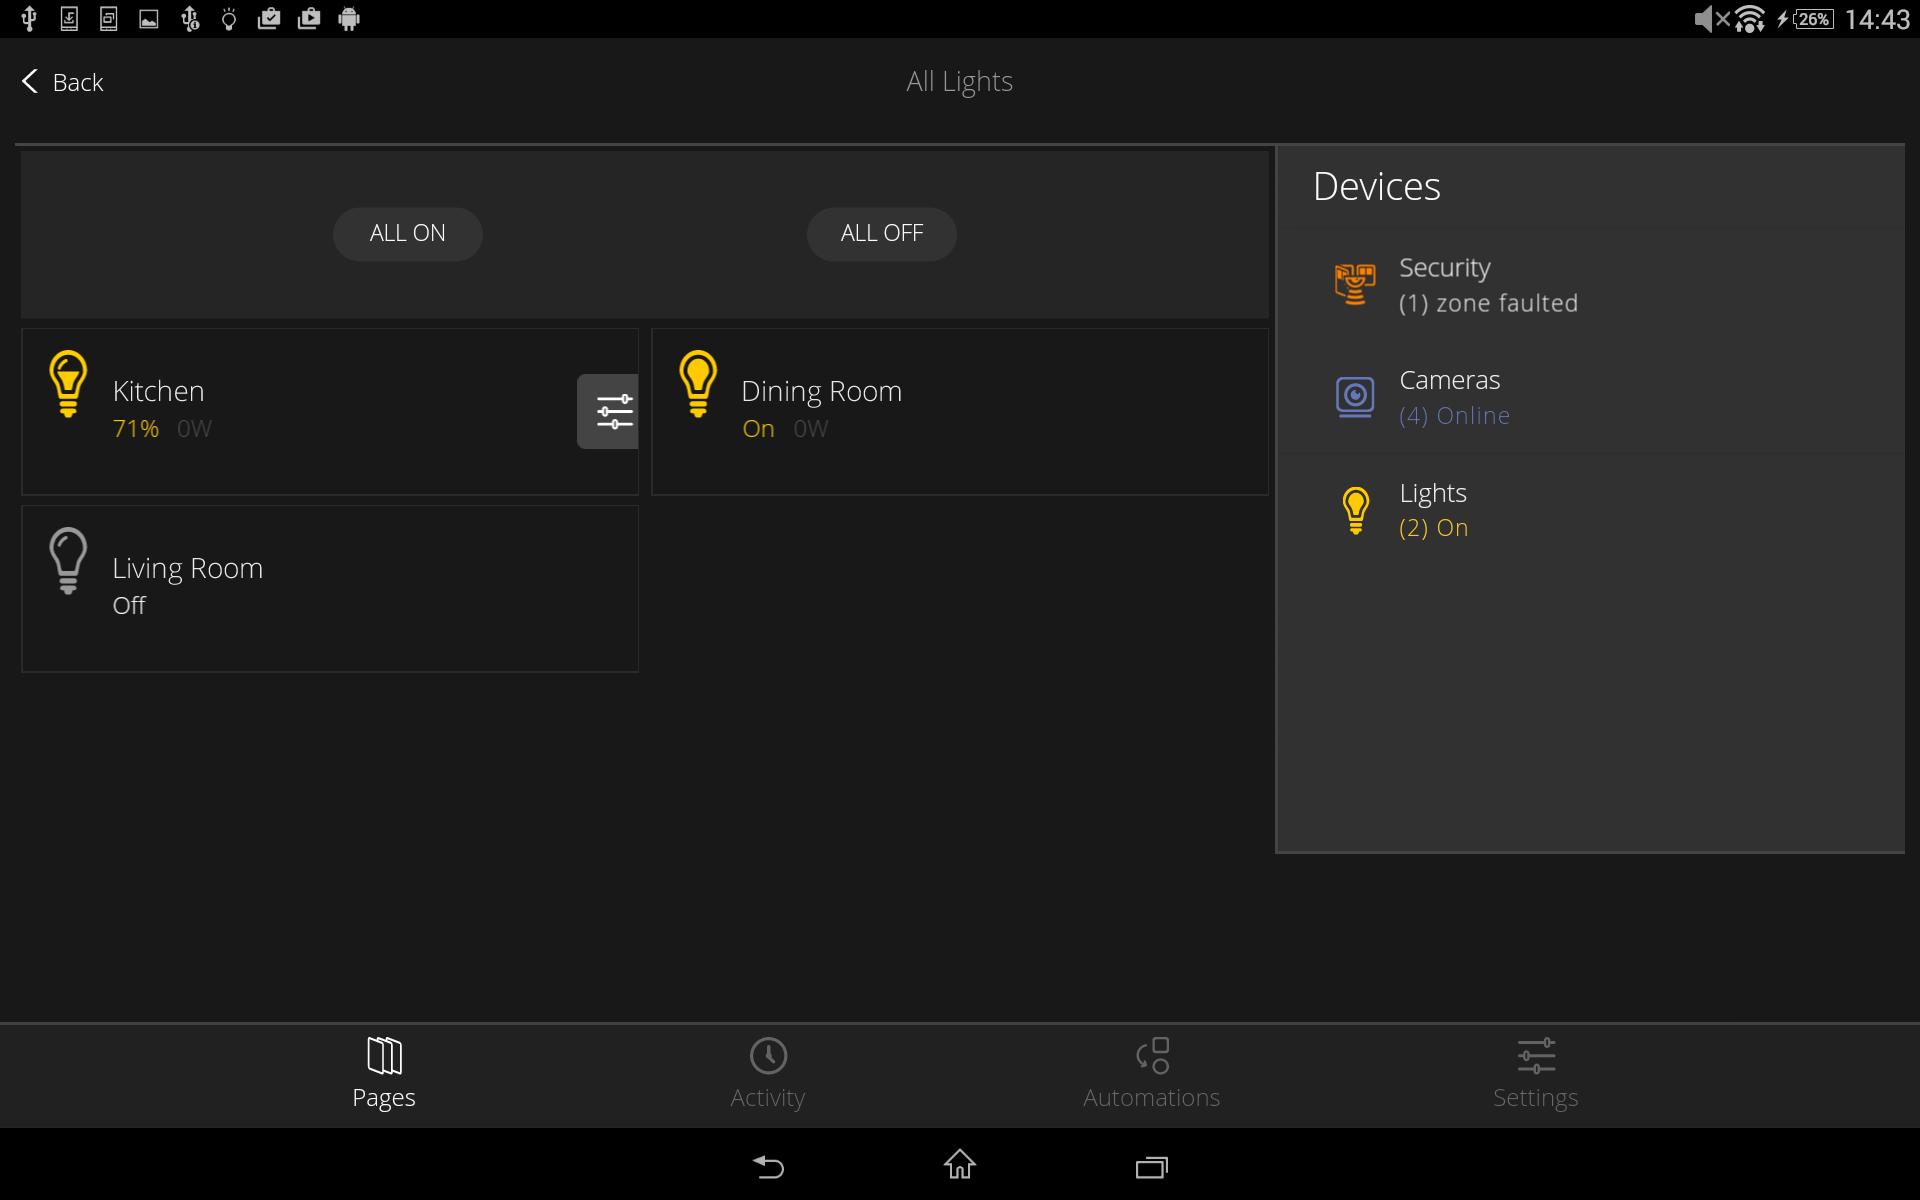
Task: Open the Security device icon
Action: click(x=1355, y=284)
